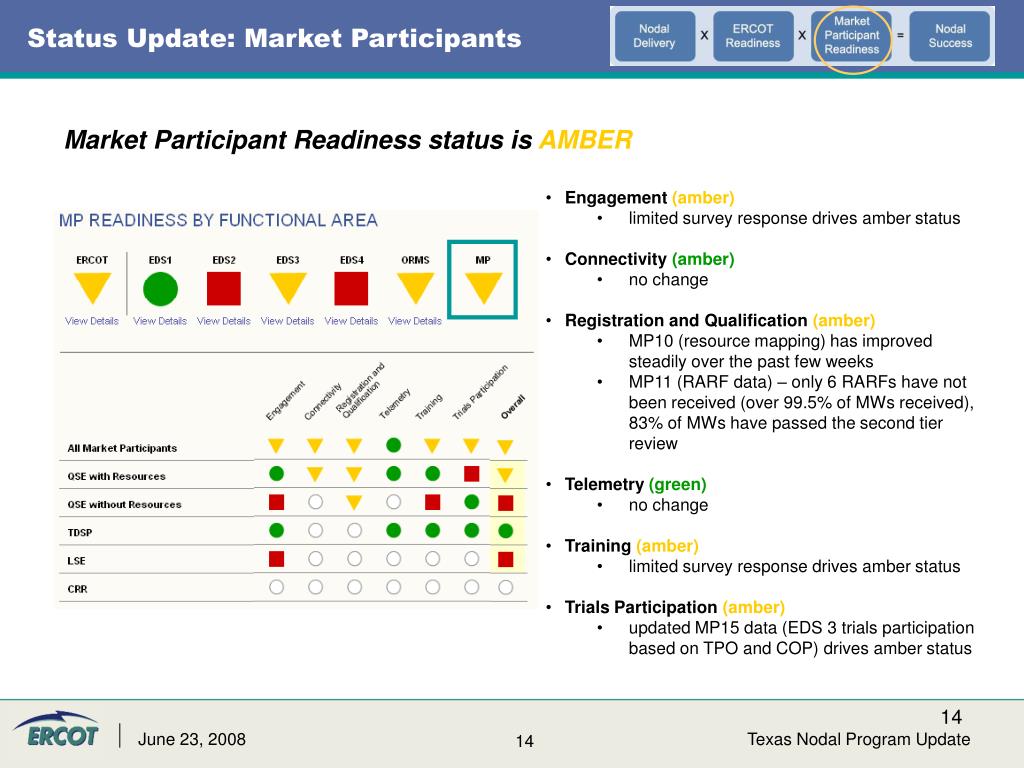Click the ERCOT logo in footer

(57, 729)
